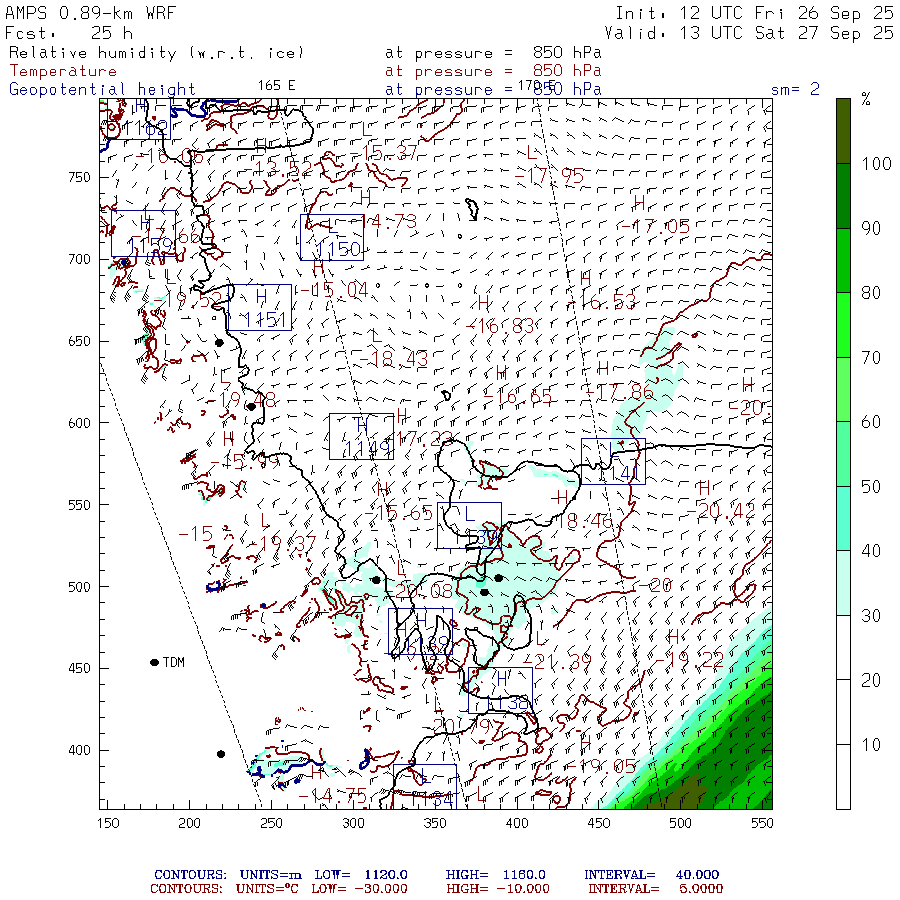Click the 'Init: 12 UTC Fri 26 Sep 25' text
Viewport: 900px width, 900px height.
pos(754,13)
